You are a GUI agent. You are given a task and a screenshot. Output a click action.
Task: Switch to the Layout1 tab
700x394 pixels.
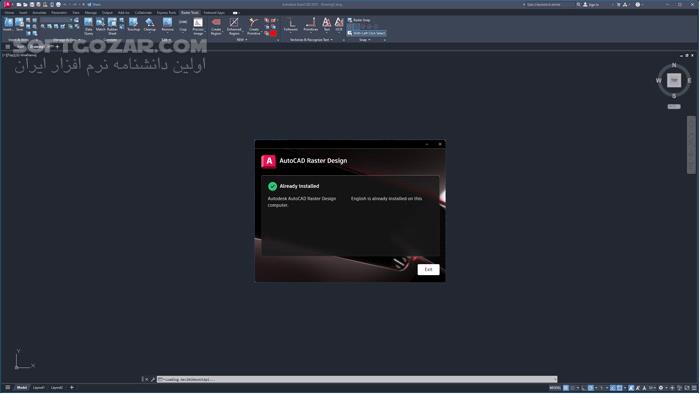click(39, 388)
